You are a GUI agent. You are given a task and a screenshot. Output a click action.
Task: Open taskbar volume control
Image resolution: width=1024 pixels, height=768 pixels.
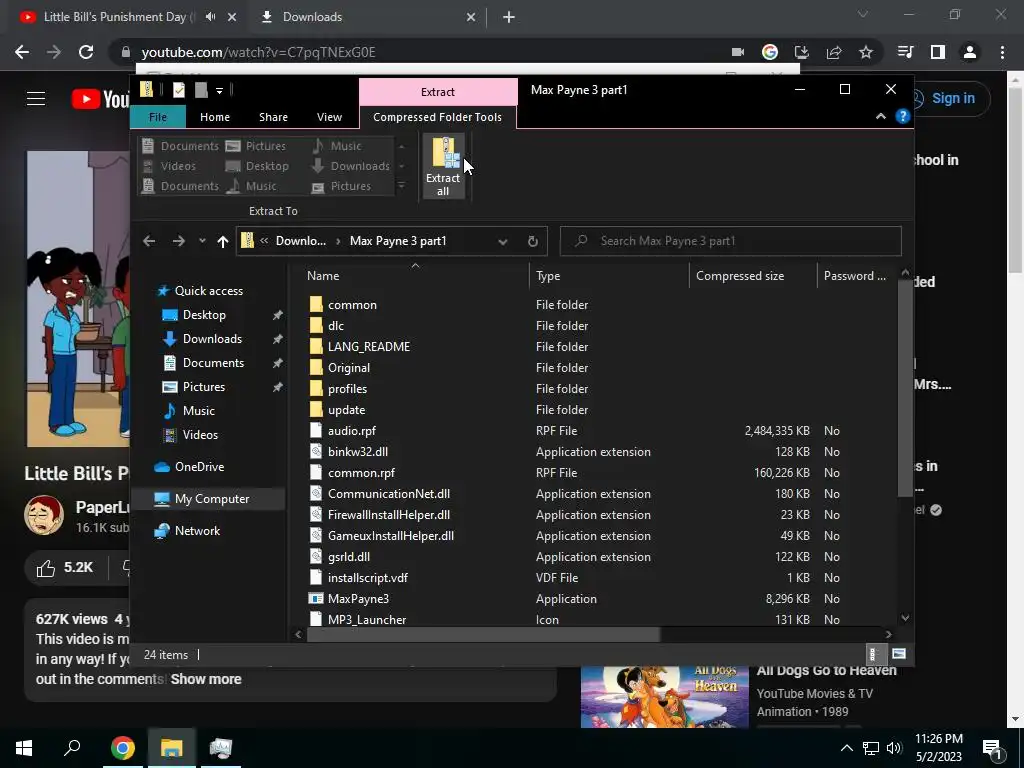(894, 748)
